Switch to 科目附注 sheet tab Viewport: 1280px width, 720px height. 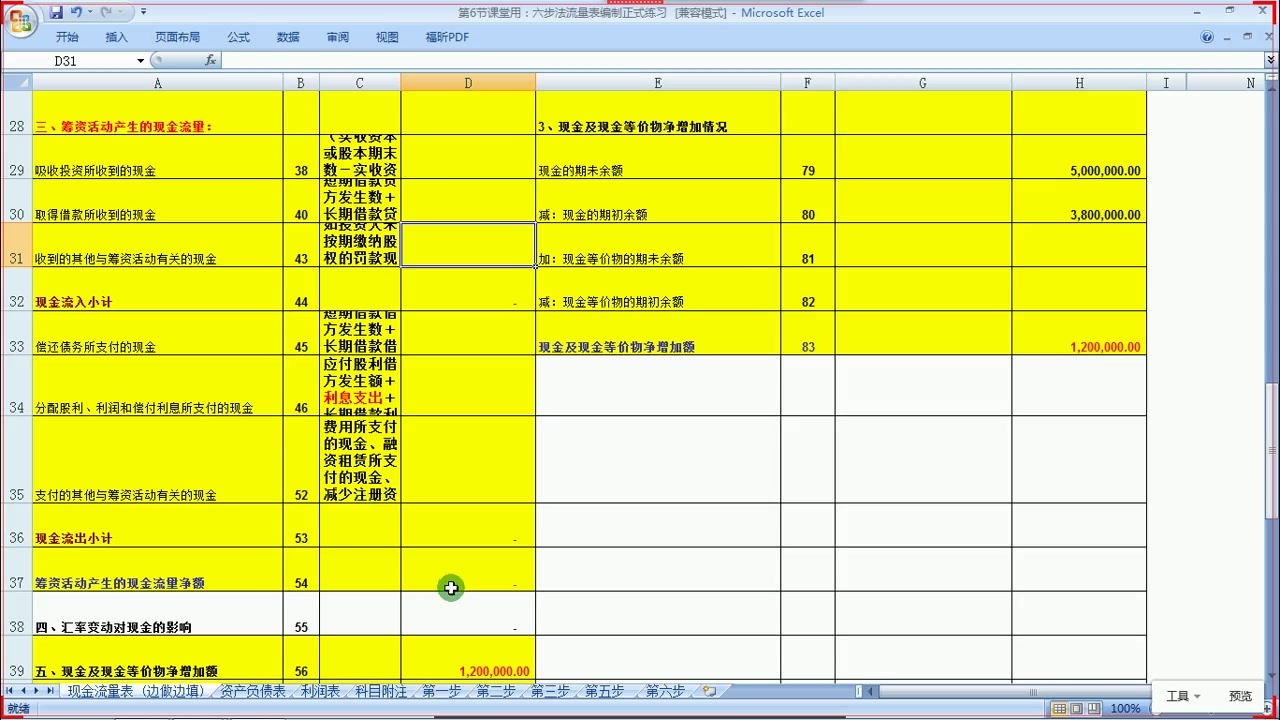pyautogui.click(x=381, y=691)
